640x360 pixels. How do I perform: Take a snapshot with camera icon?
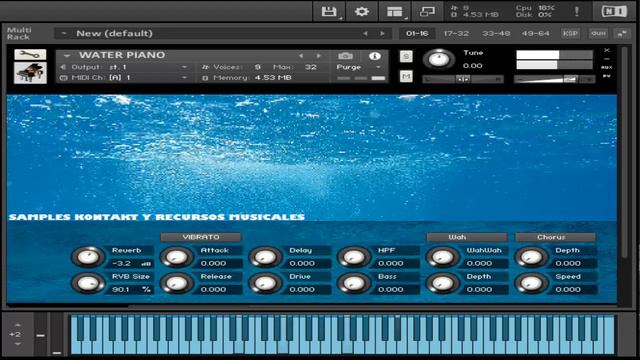[345, 56]
